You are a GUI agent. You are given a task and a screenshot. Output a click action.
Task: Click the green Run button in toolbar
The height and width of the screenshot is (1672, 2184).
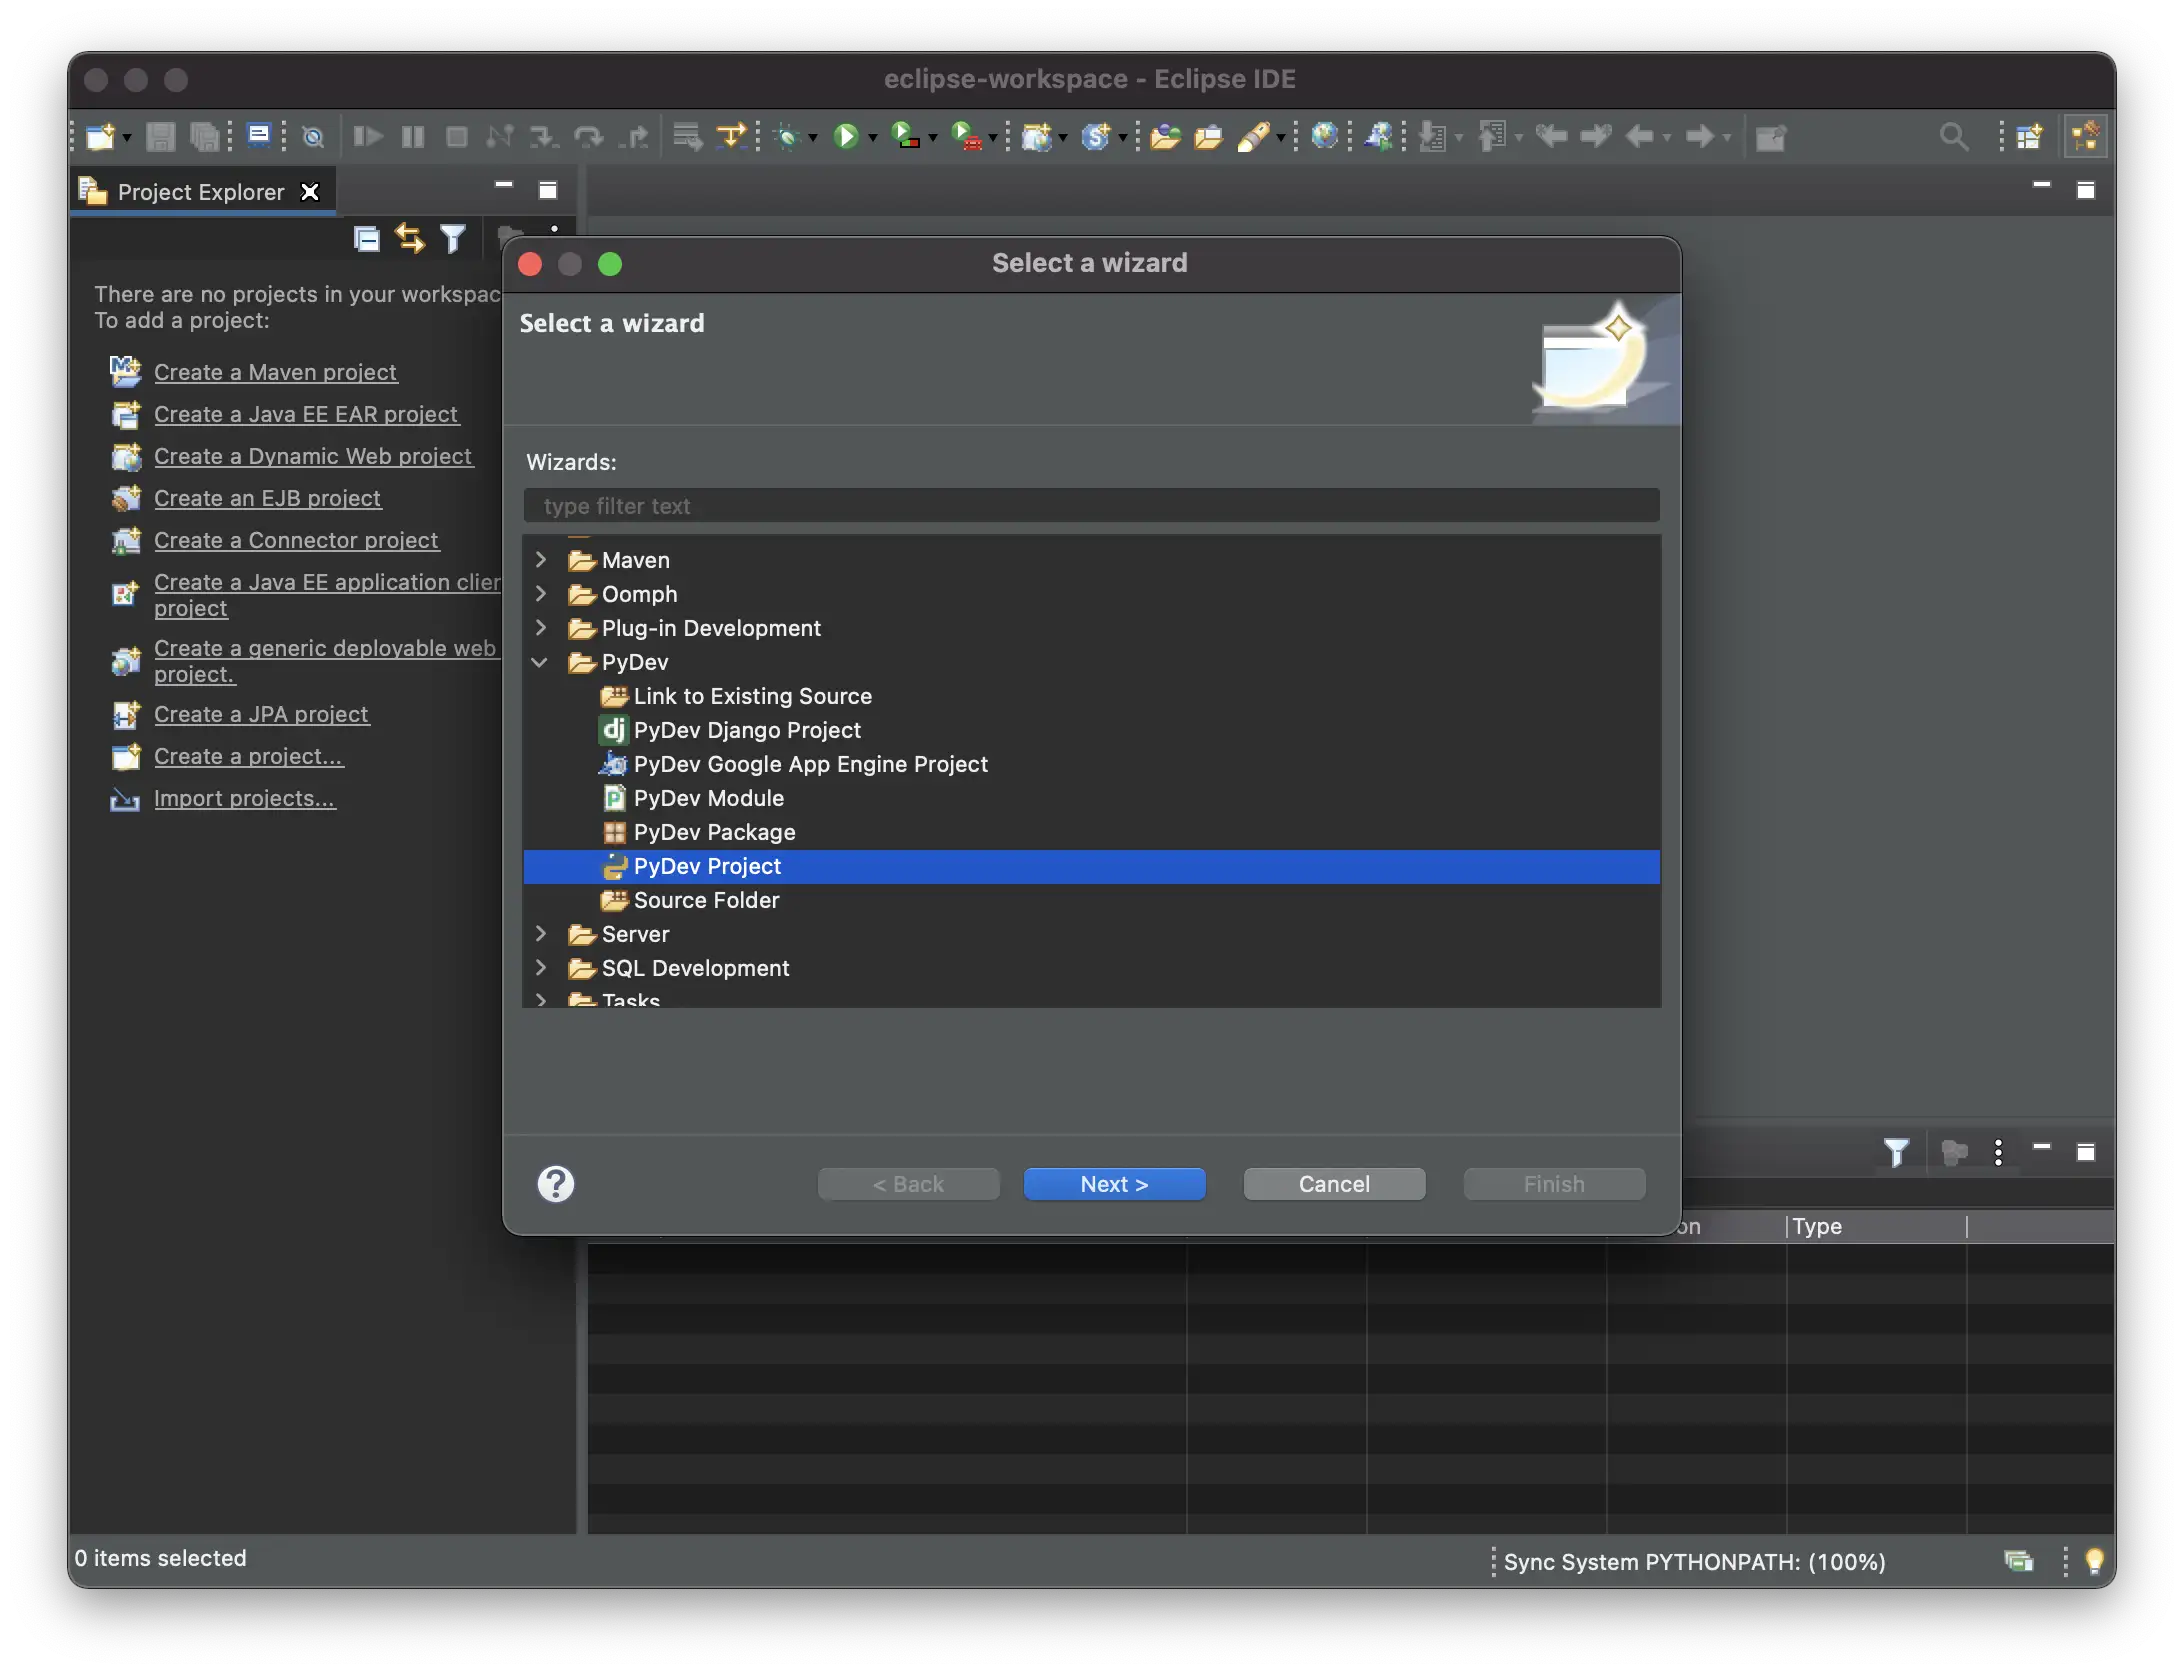846,136
